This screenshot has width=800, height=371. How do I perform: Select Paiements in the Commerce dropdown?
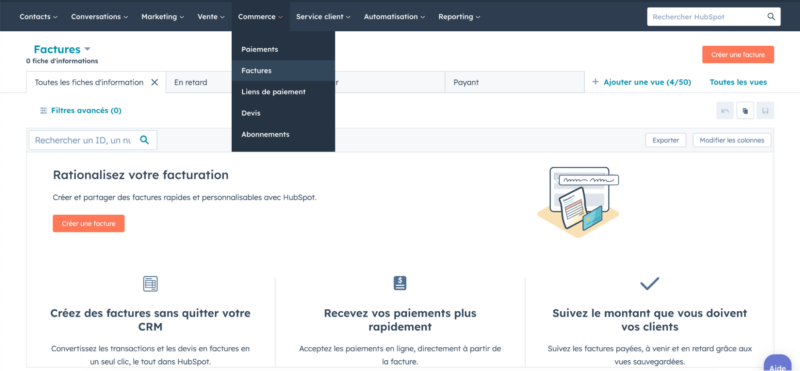[x=283, y=50]
